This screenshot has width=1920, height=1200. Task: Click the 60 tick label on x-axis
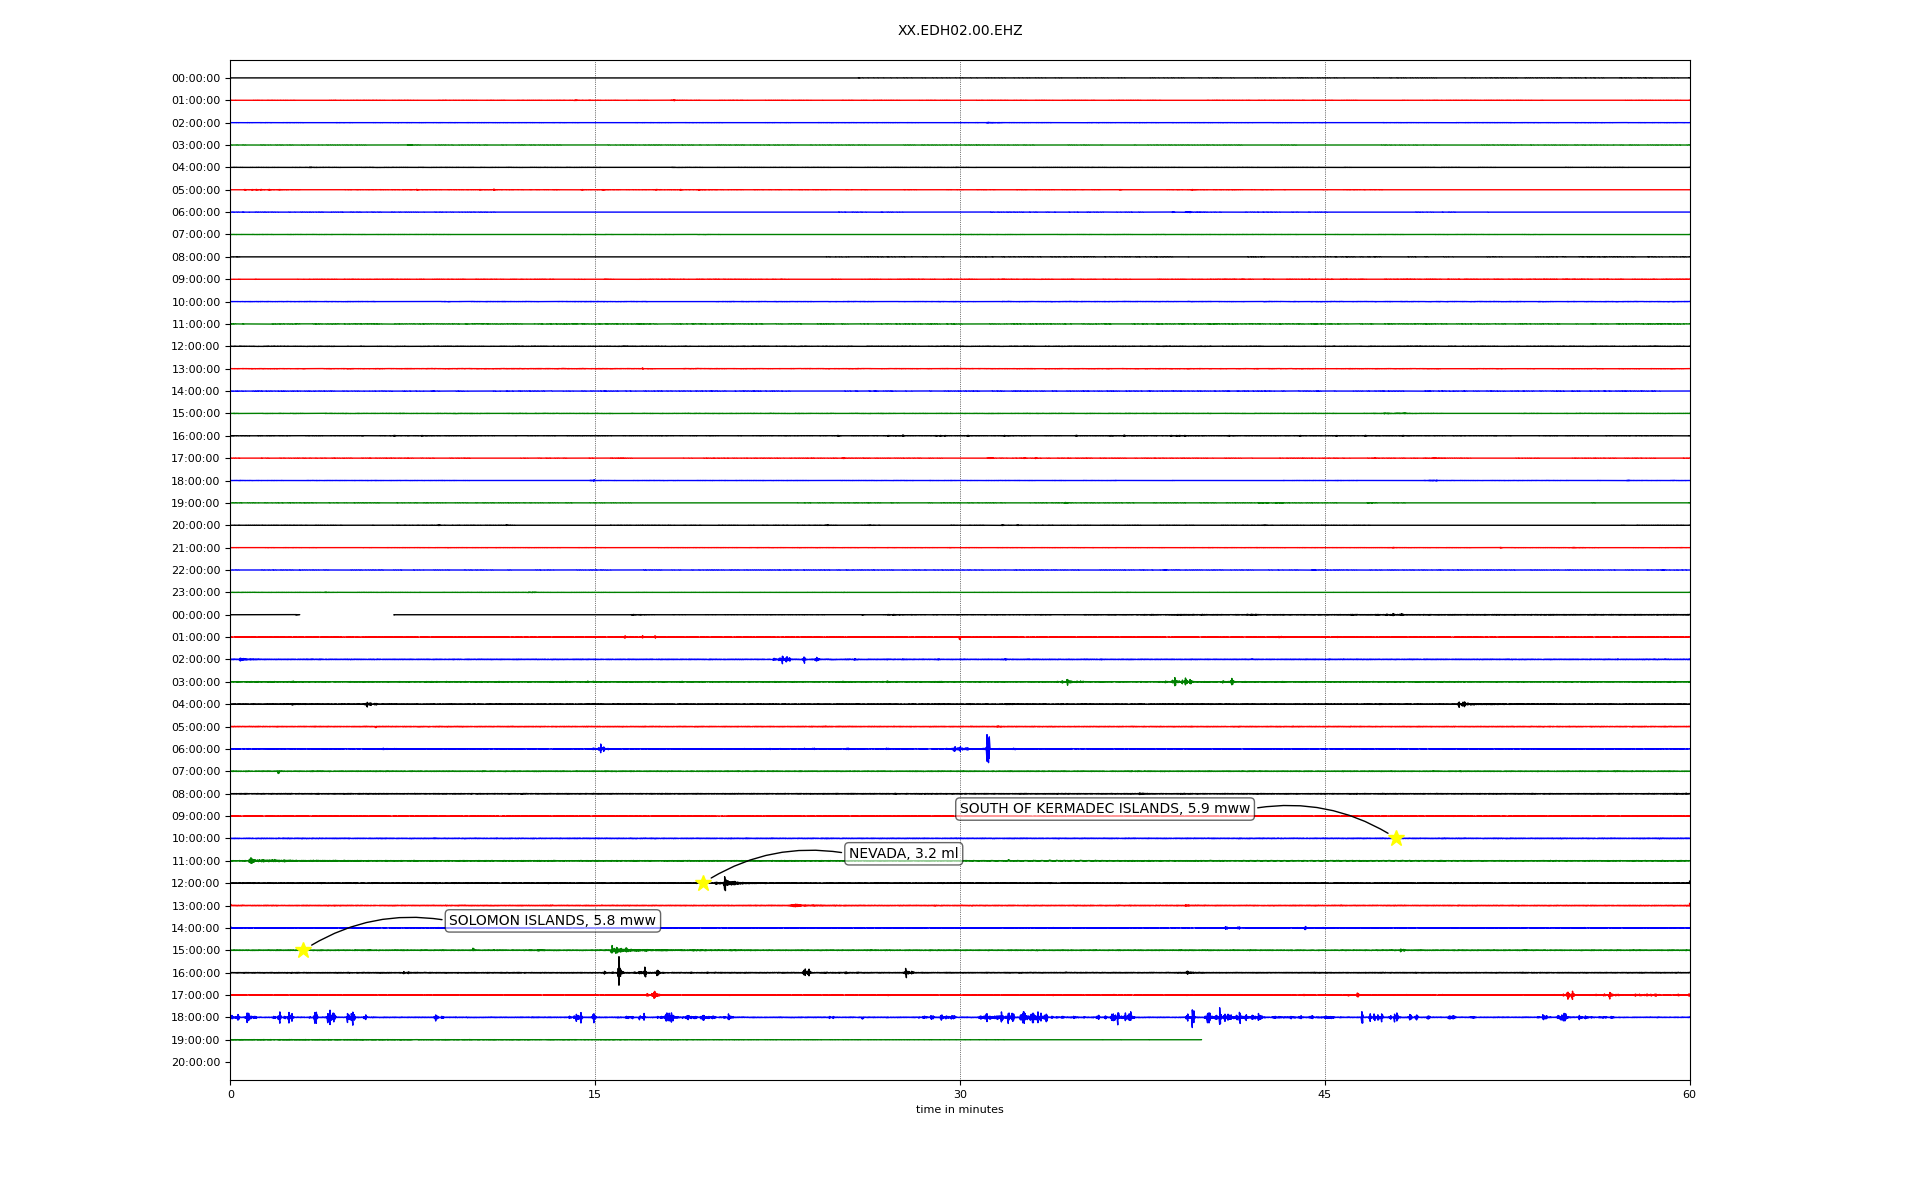click(1689, 1094)
